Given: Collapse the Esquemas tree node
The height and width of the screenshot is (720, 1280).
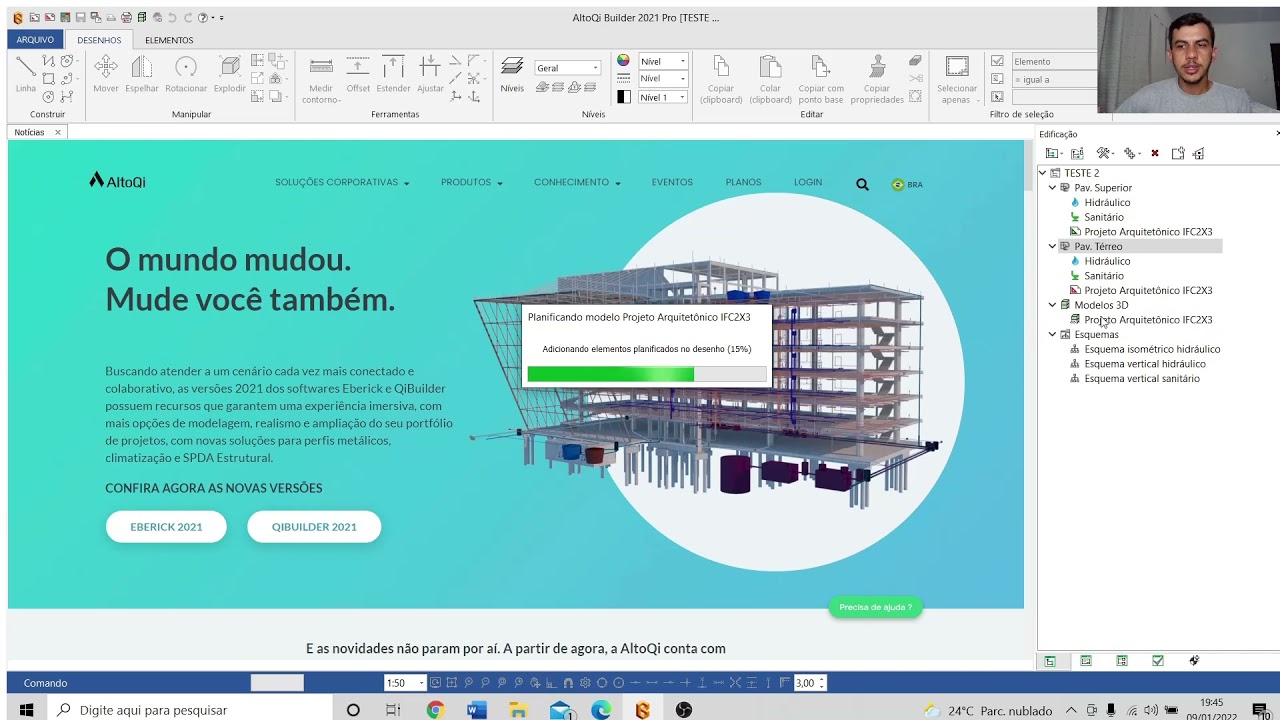Looking at the screenshot, I should pyautogui.click(x=1052, y=334).
